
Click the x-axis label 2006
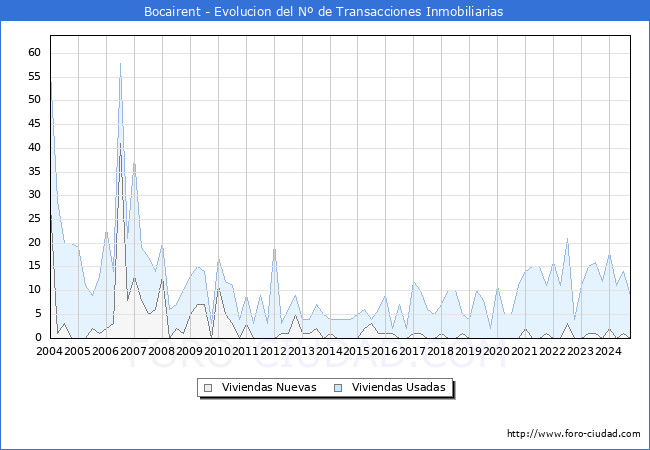pyautogui.click(x=105, y=351)
